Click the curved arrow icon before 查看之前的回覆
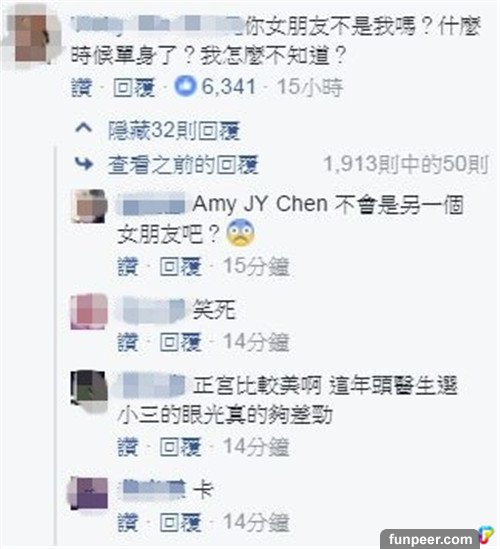Image resolution: width=500 pixels, height=549 pixels. (x=84, y=164)
